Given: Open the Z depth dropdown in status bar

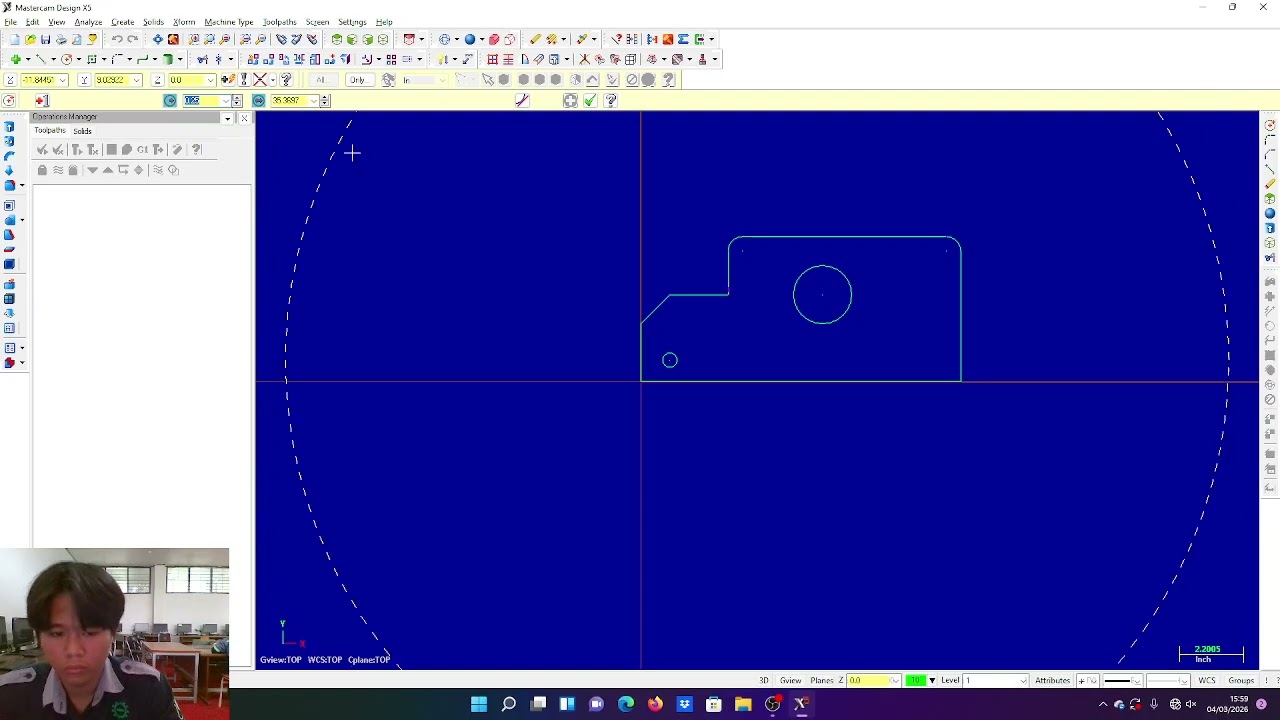Looking at the screenshot, I should (x=895, y=680).
